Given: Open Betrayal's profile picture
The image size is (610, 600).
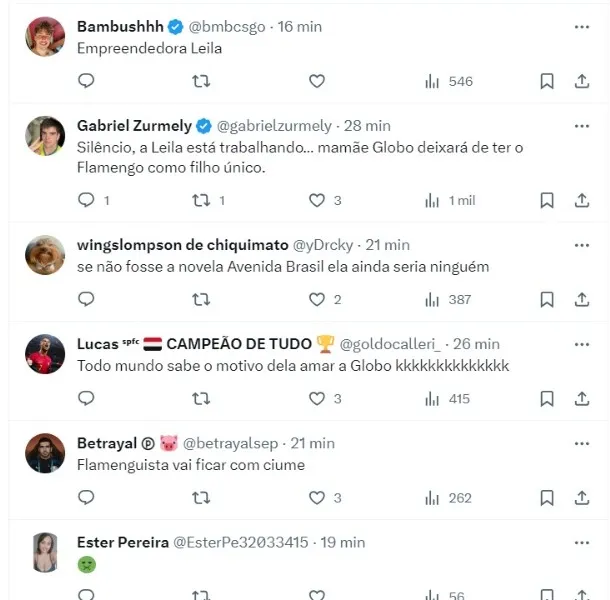Looking at the screenshot, I should point(45,454).
